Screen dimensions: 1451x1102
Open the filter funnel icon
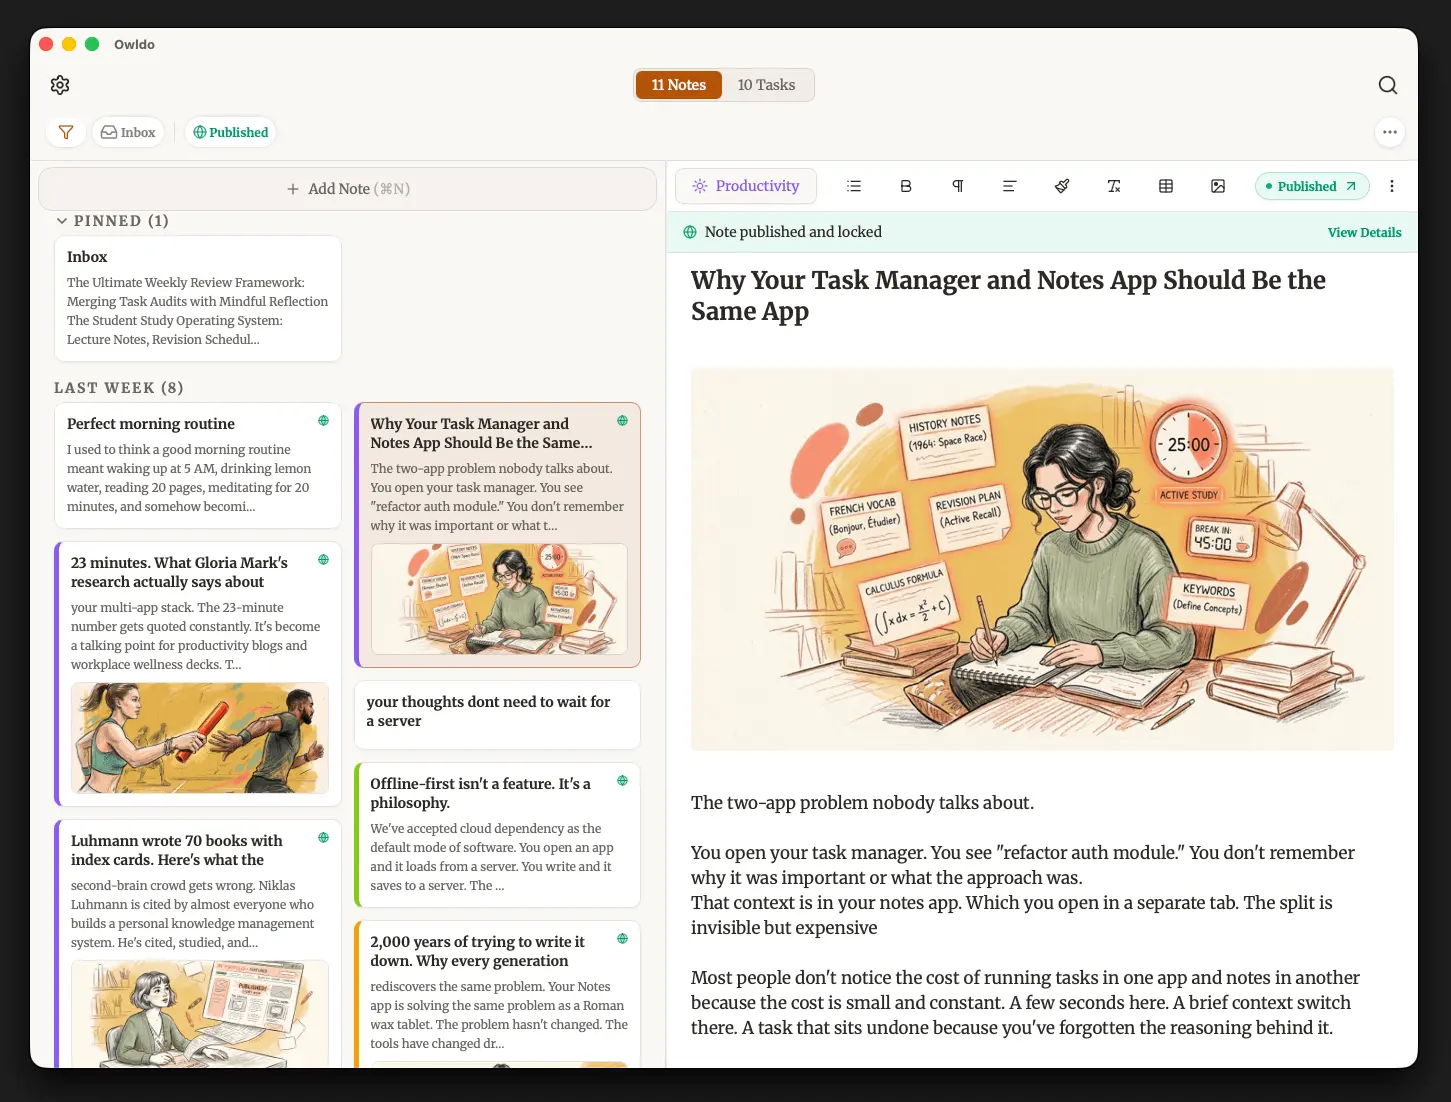(66, 132)
